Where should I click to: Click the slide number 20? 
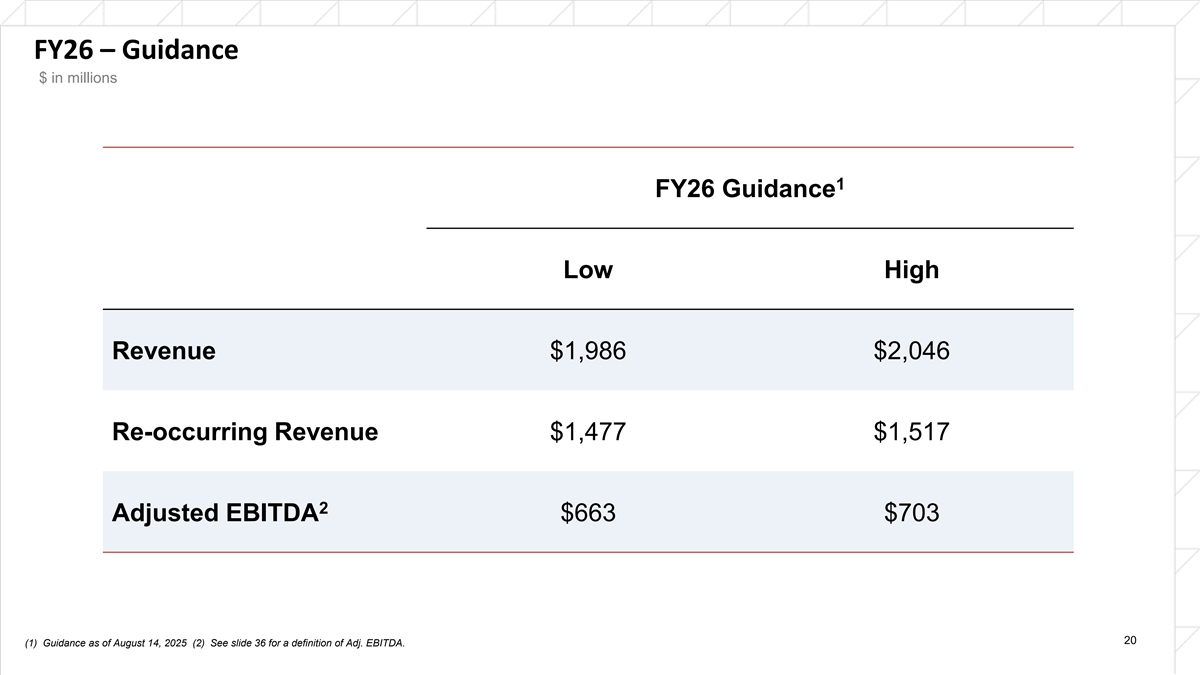pos(1130,640)
